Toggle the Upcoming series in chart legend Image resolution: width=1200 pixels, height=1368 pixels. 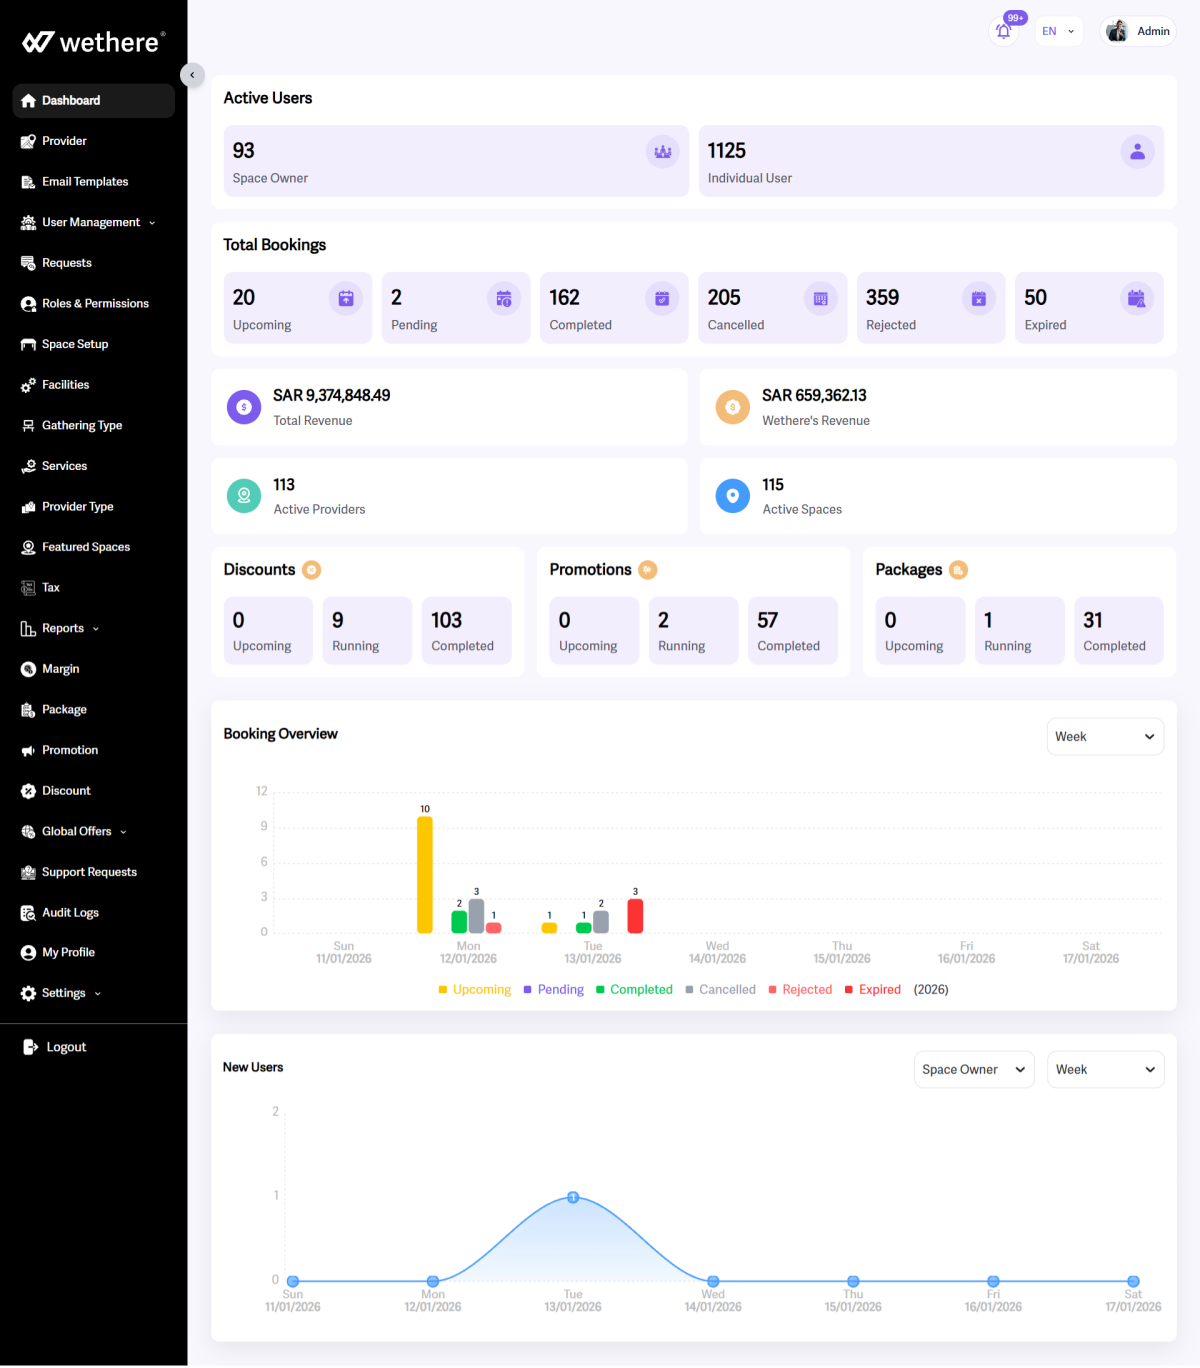tap(475, 990)
